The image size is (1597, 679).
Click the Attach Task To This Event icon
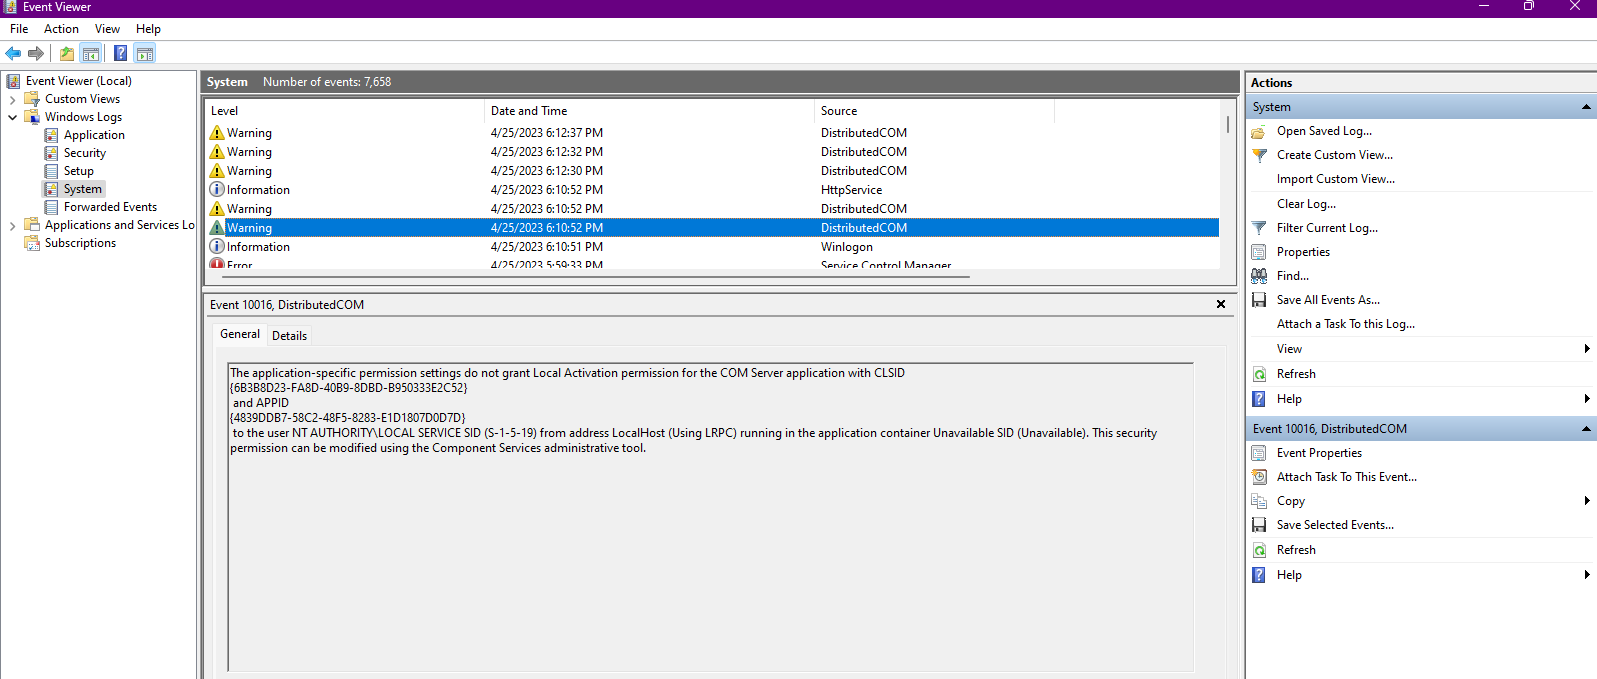coord(1259,477)
